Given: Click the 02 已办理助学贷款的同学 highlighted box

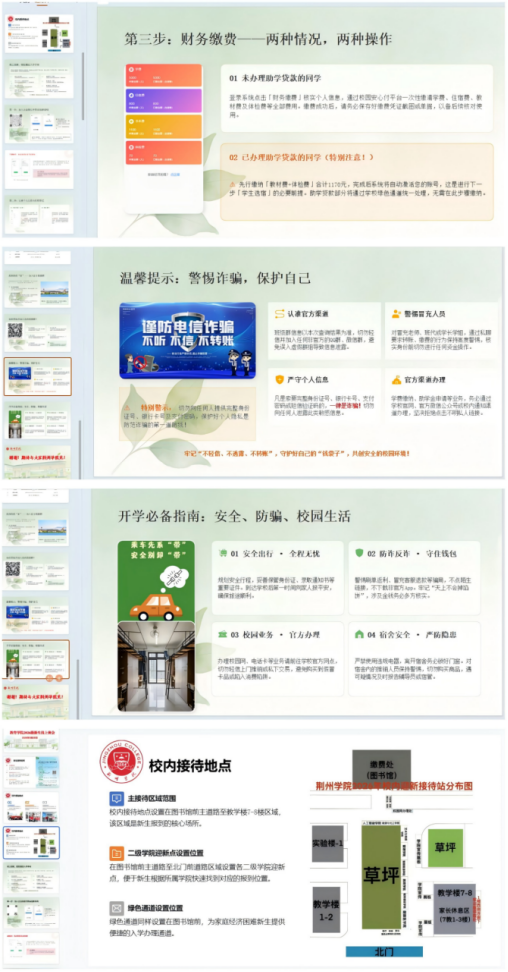Looking at the screenshot, I should coord(357,182).
